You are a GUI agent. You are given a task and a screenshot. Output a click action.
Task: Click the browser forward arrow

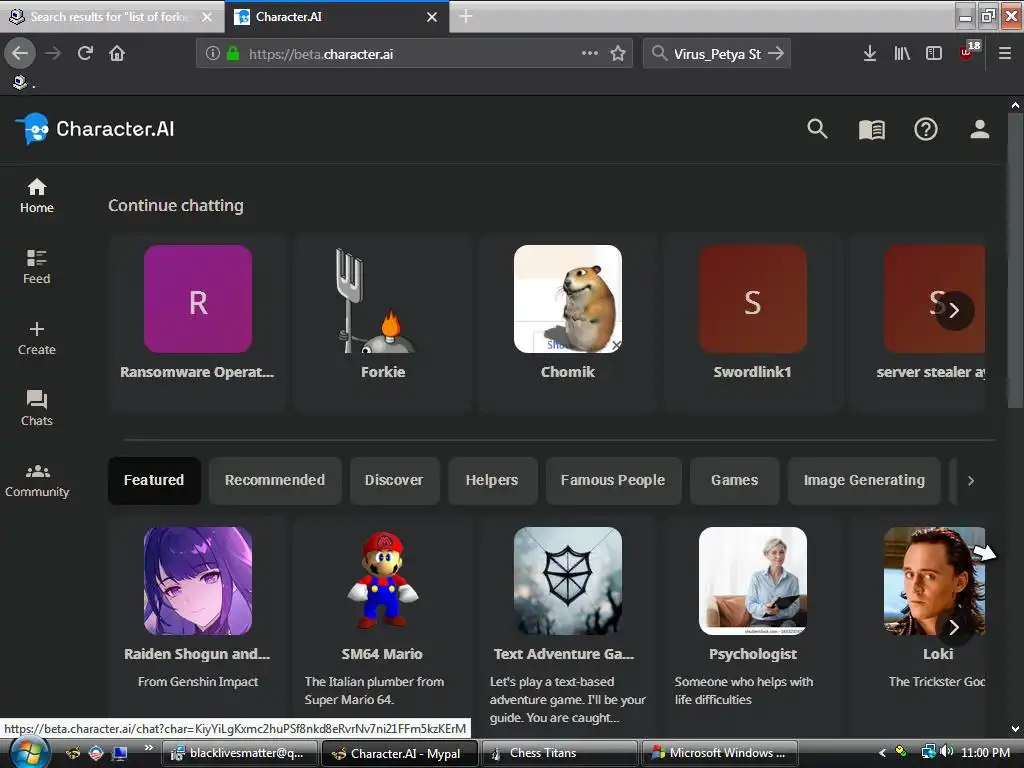pyautogui.click(x=53, y=54)
